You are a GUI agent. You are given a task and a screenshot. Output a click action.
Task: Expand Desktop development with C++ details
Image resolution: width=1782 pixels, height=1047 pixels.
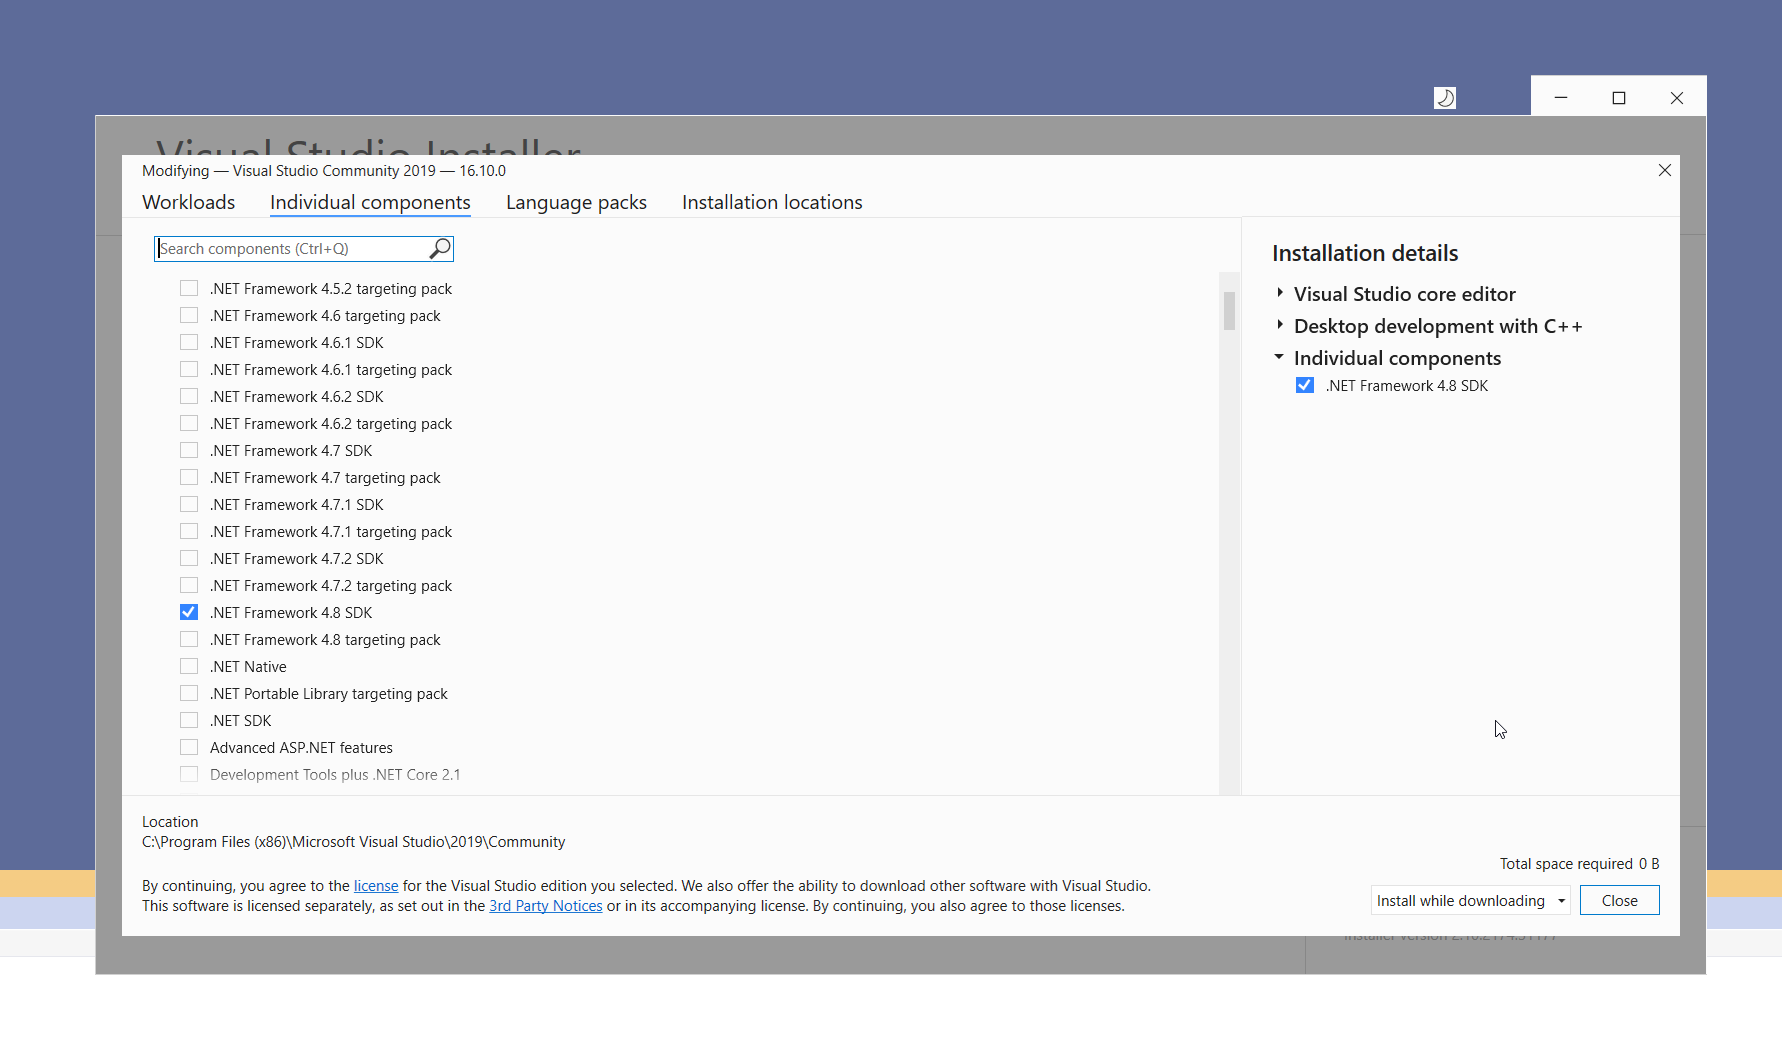(1281, 325)
